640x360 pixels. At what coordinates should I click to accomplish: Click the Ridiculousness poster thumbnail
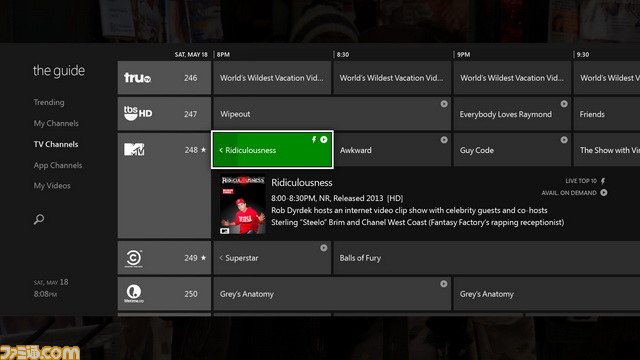243,204
